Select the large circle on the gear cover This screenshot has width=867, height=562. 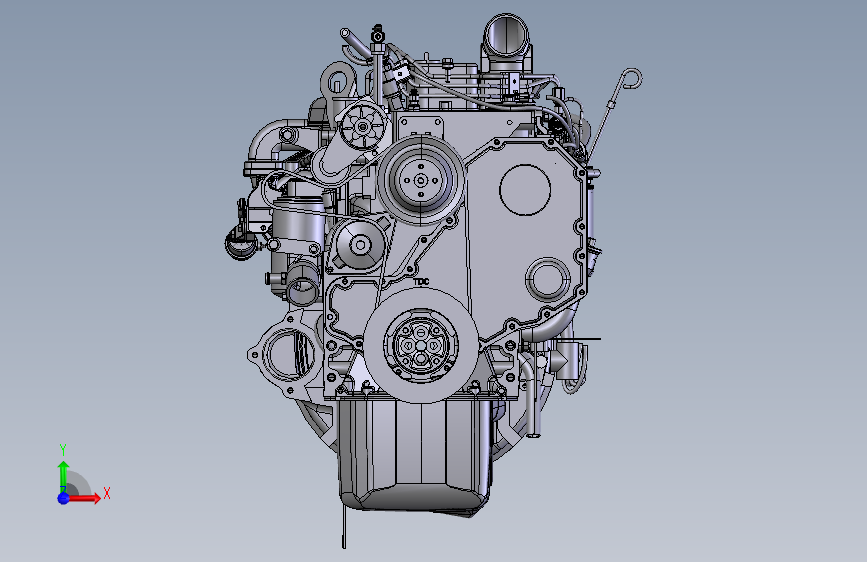point(525,190)
